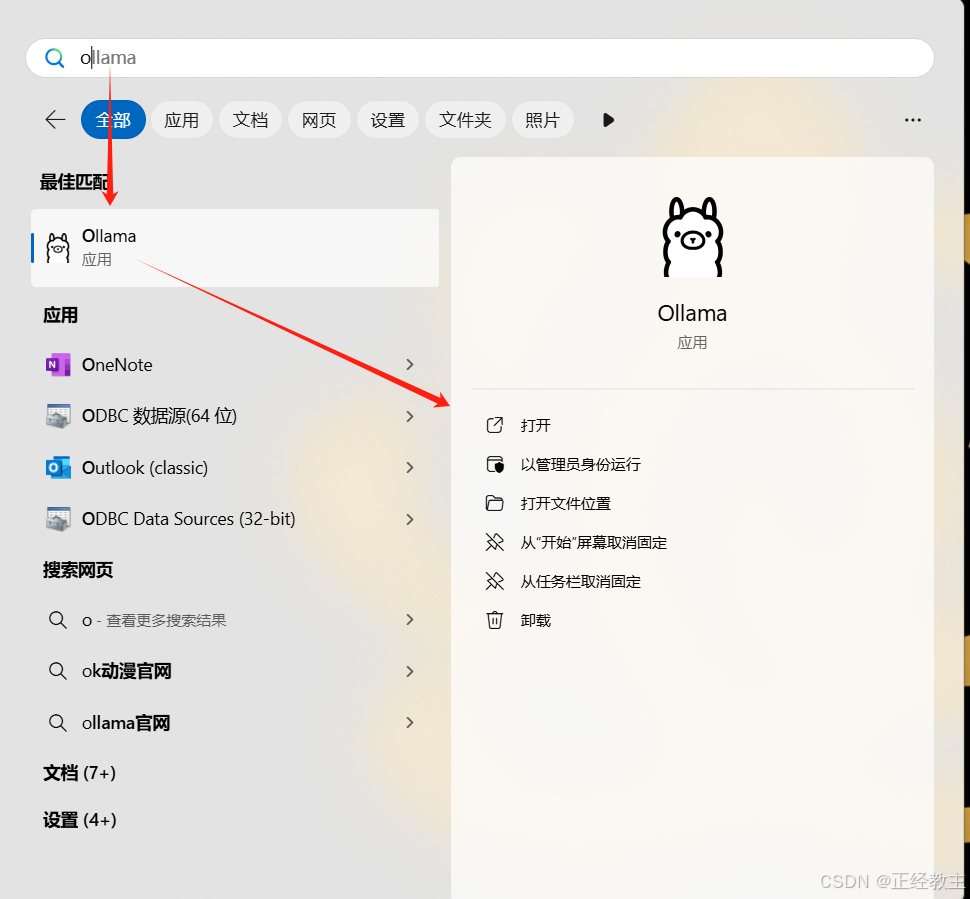Image resolution: width=970 pixels, height=899 pixels.
Task: Switch to the 设置 filter tab
Action: 388,119
